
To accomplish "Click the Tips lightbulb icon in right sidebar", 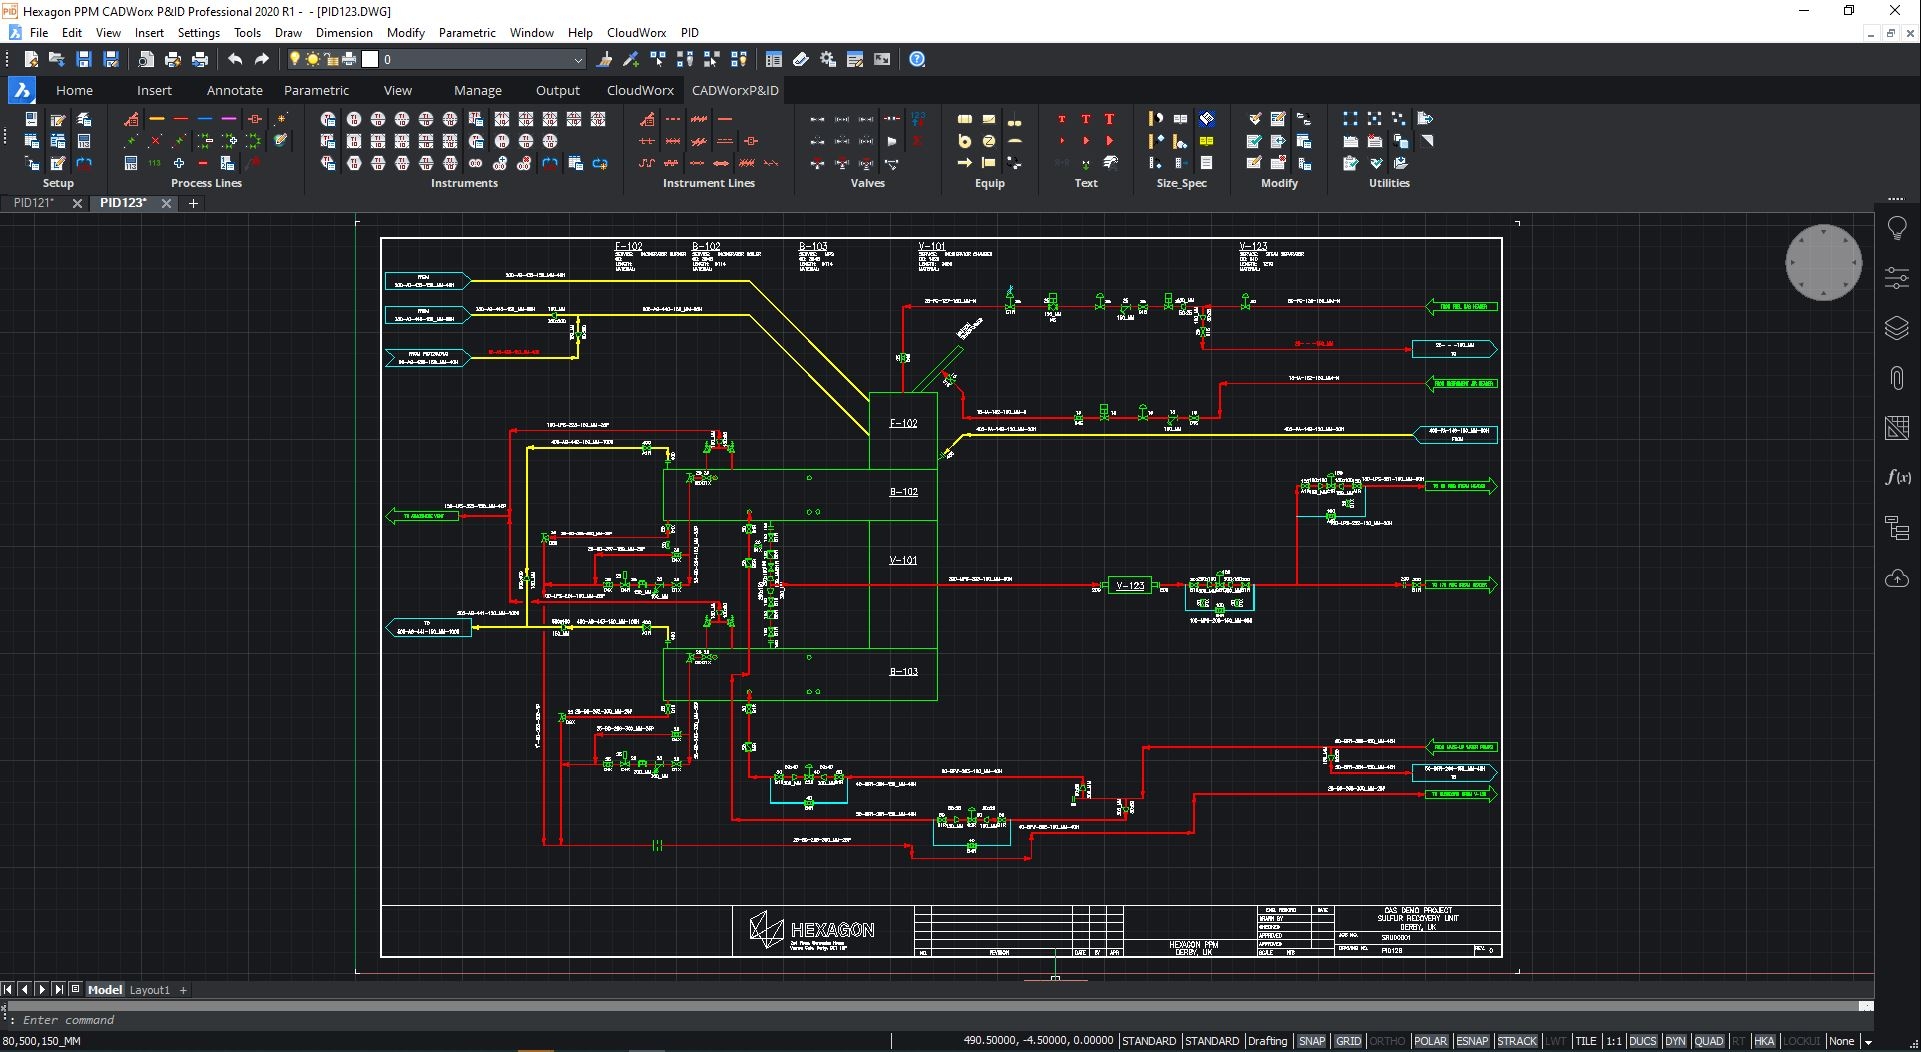I will click(1896, 229).
